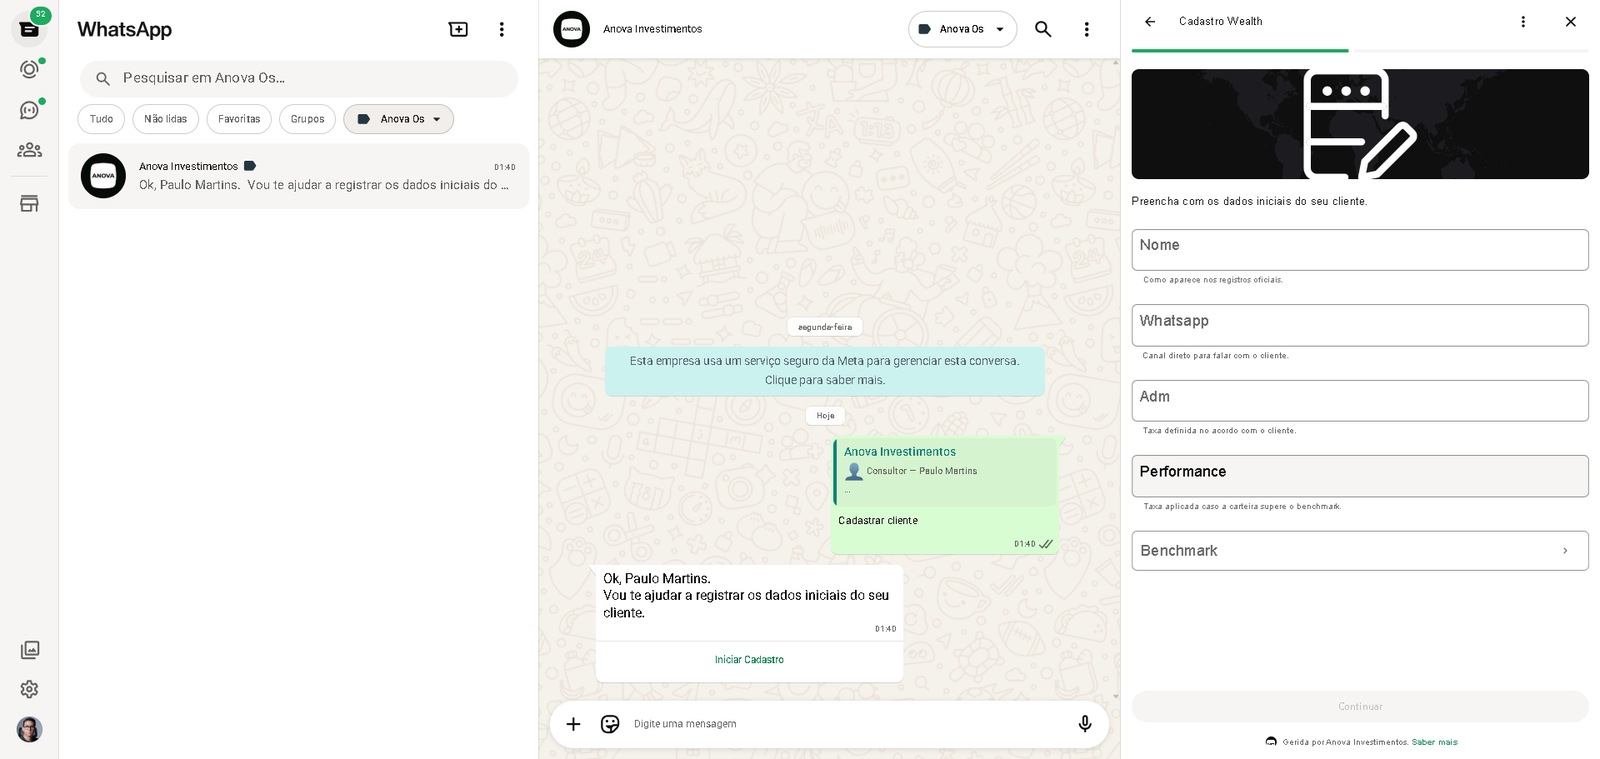Click the Iniciar Cadastro button
Viewport: 1600px width, 759px height.
(749, 660)
